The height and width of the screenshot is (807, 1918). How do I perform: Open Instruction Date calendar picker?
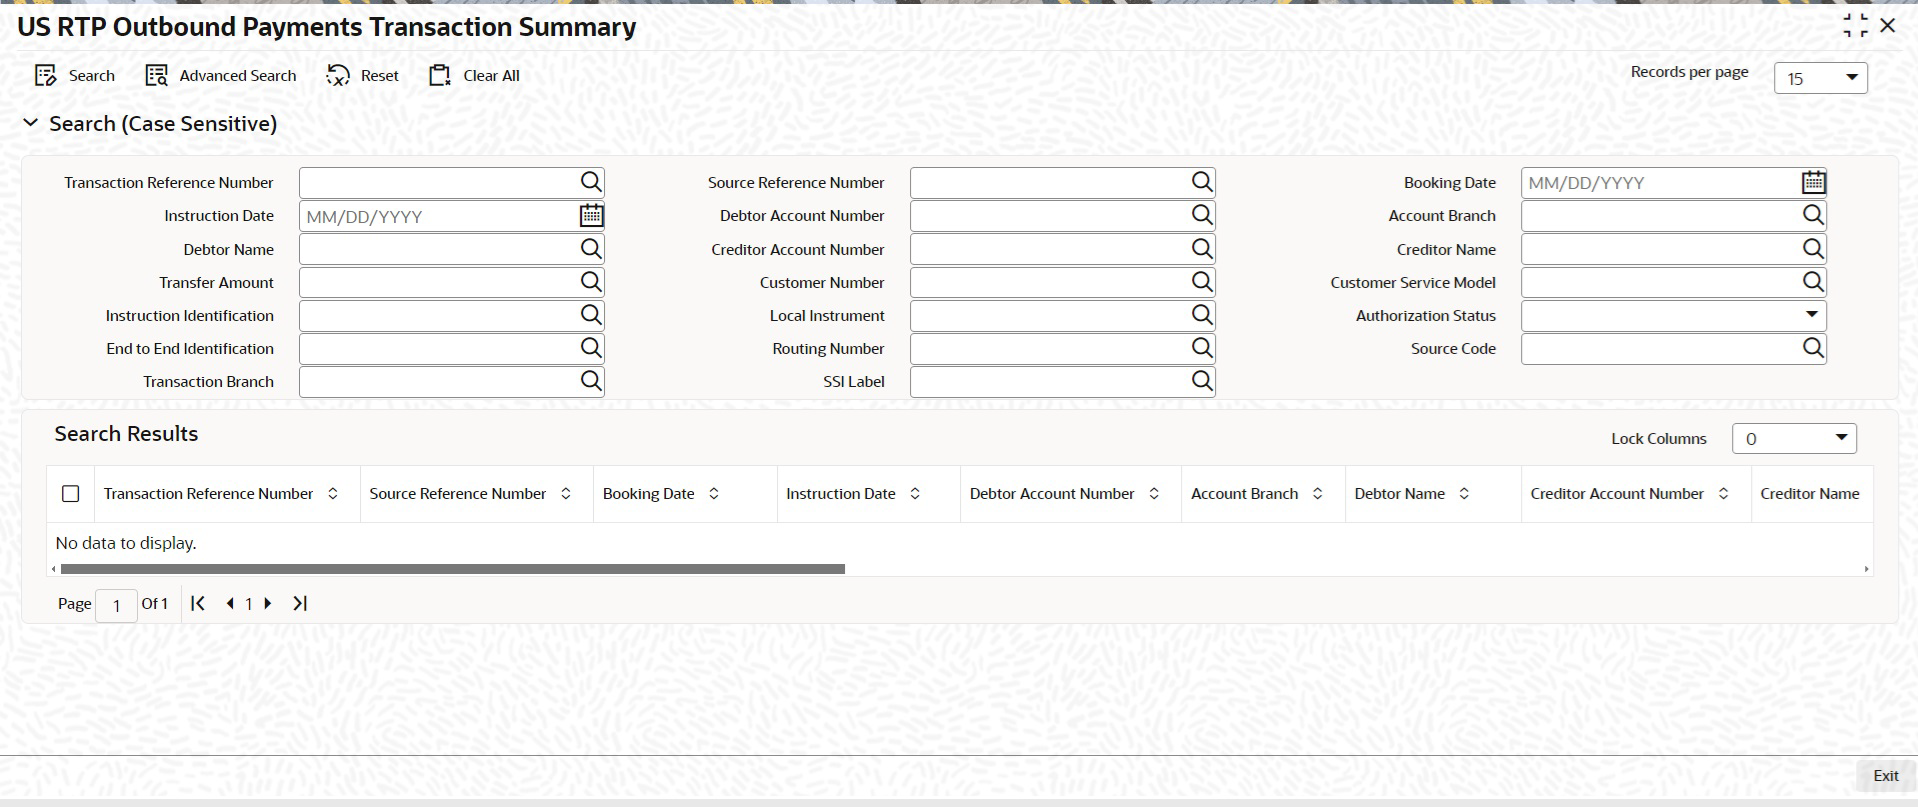(591, 215)
